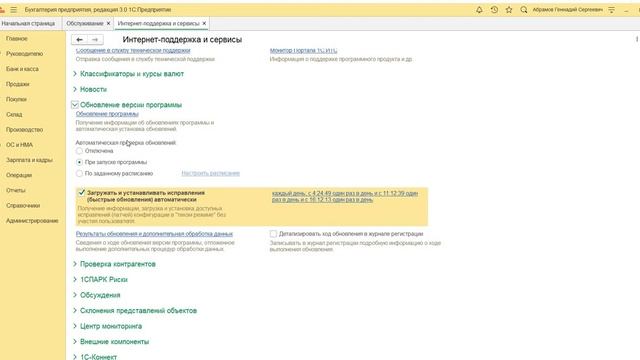The height and width of the screenshot is (360, 640).
Task: Click user name Абрамов Геннадий Сергеевич
Action: click(x=568, y=9)
